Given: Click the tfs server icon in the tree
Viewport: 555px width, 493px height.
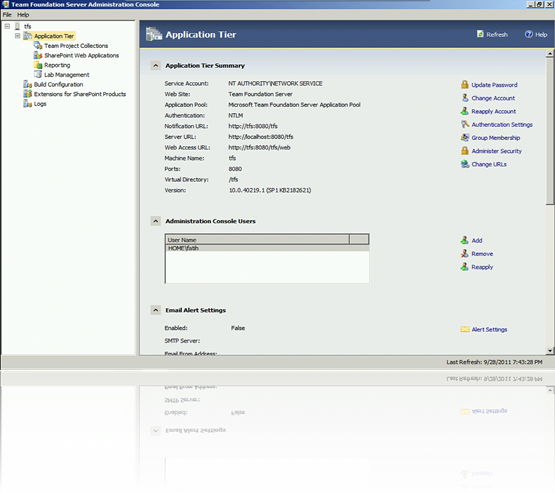Looking at the screenshot, I should click(17, 26).
